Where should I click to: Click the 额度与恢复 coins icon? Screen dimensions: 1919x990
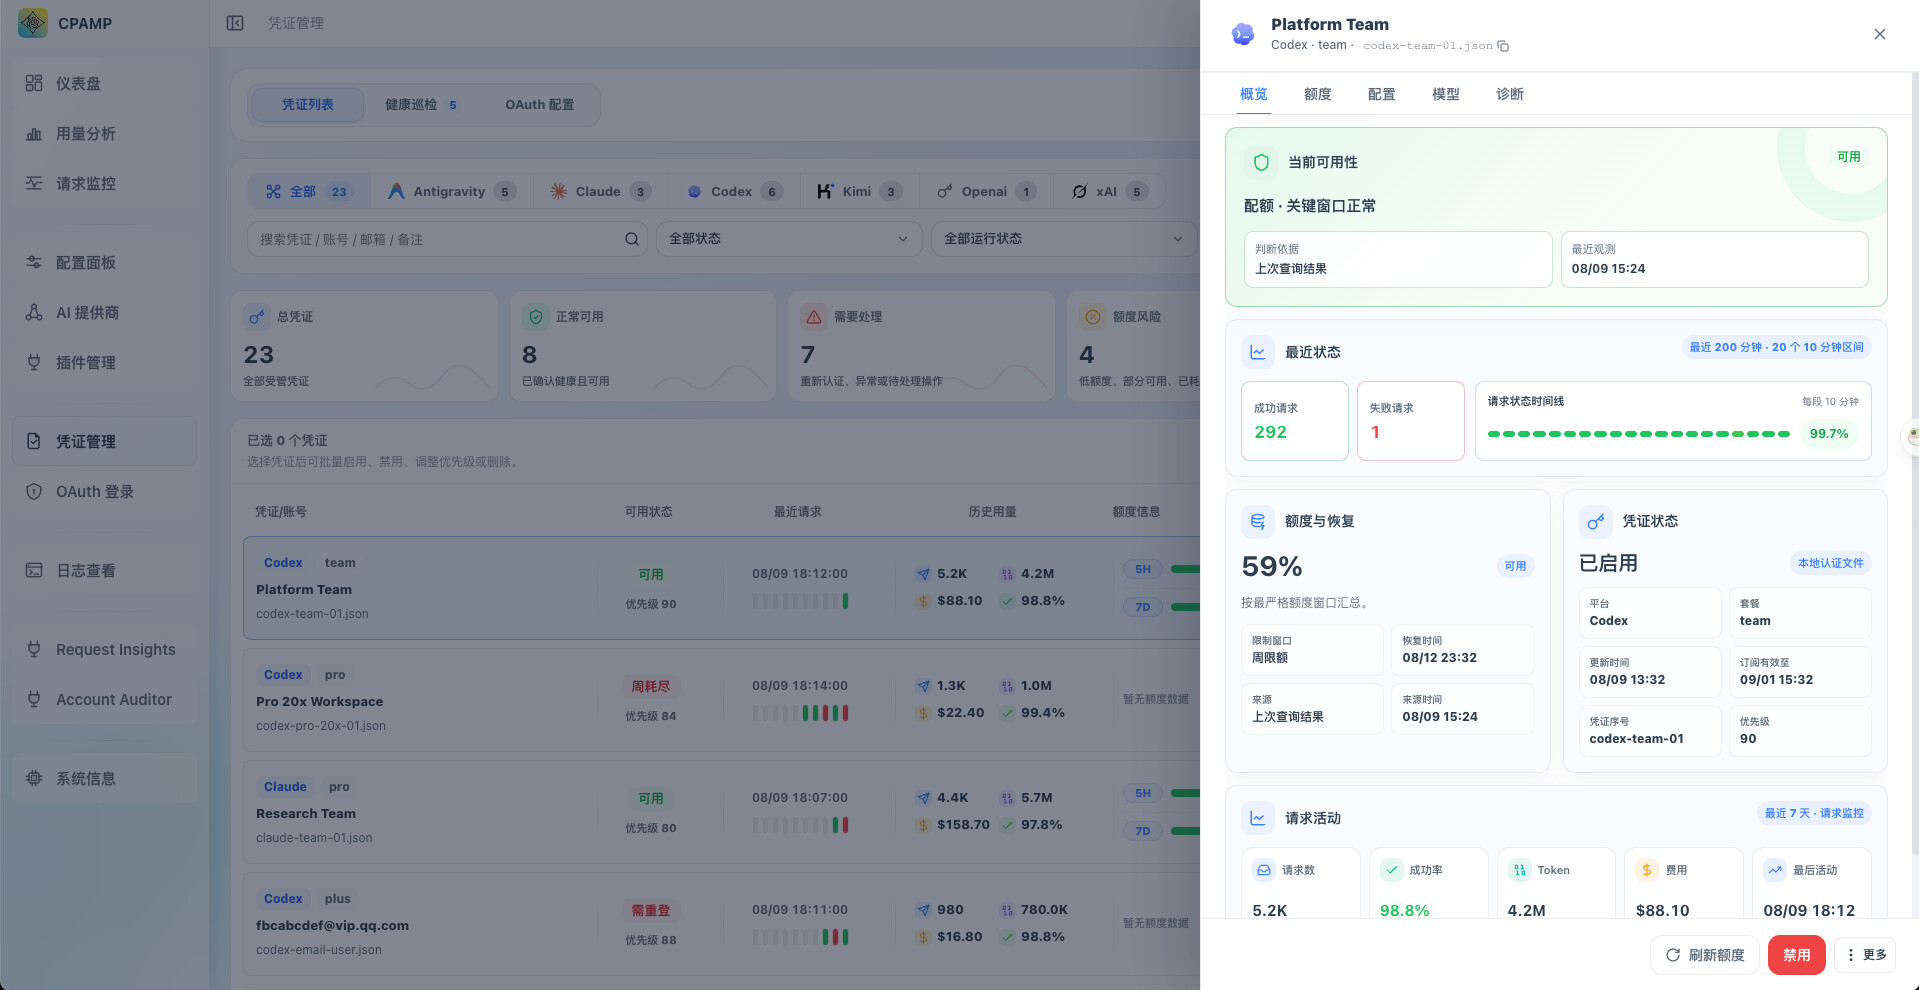(x=1258, y=521)
